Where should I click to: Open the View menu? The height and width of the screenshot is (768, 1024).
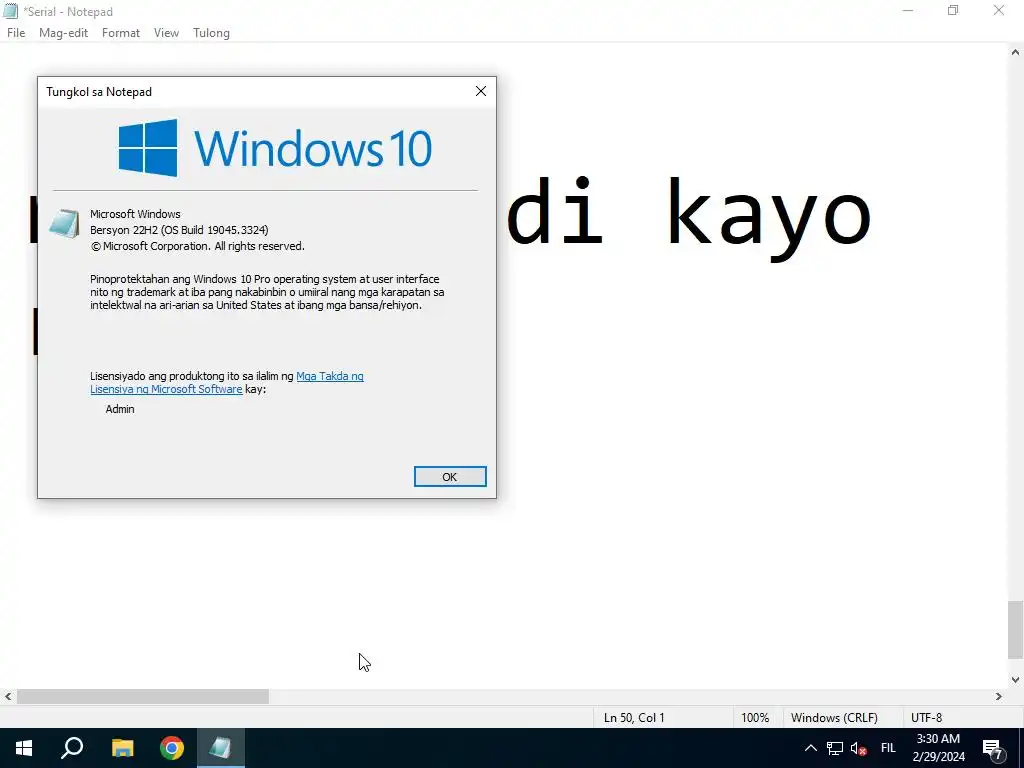[167, 33]
